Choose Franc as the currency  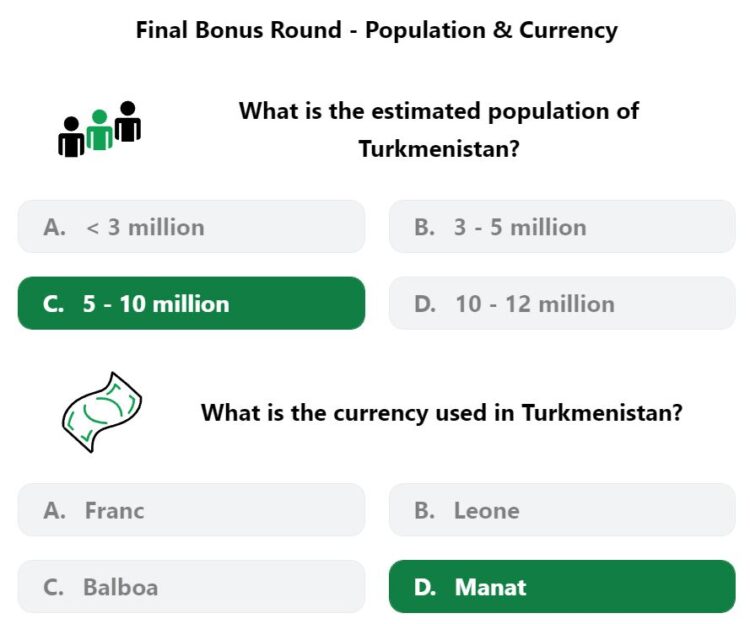191,510
